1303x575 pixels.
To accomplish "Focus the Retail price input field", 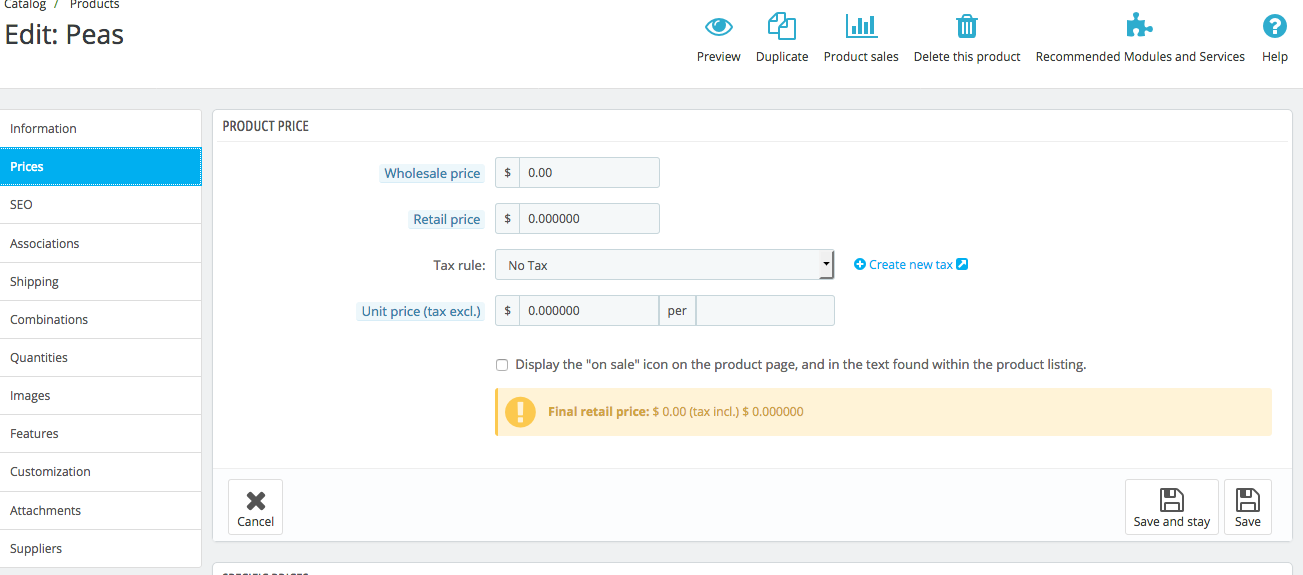I will (x=588, y=219).
